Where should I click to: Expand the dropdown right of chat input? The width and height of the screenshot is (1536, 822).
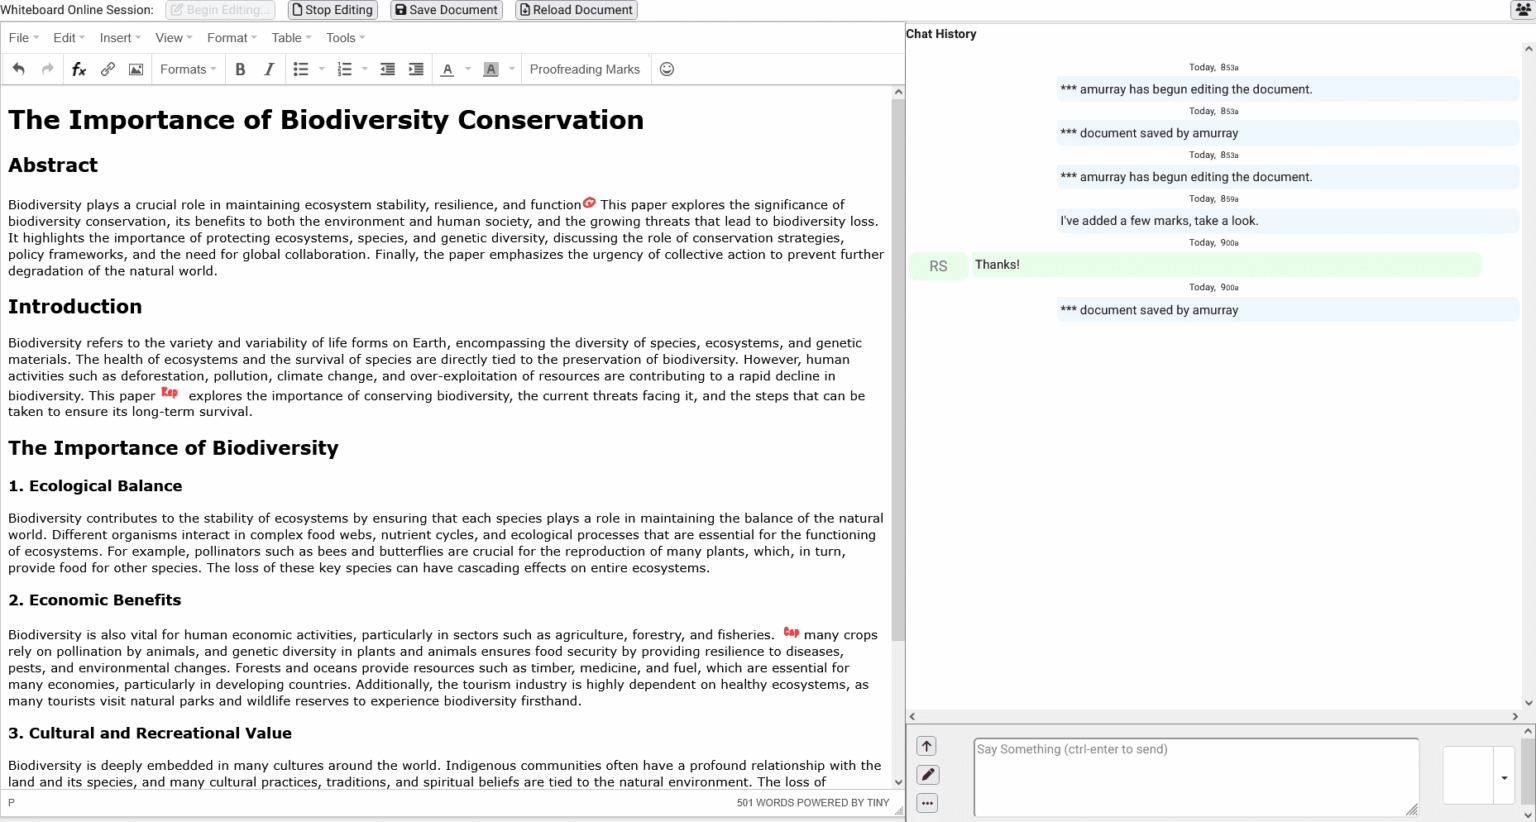pyautogui.click(x=1504, y=777)
